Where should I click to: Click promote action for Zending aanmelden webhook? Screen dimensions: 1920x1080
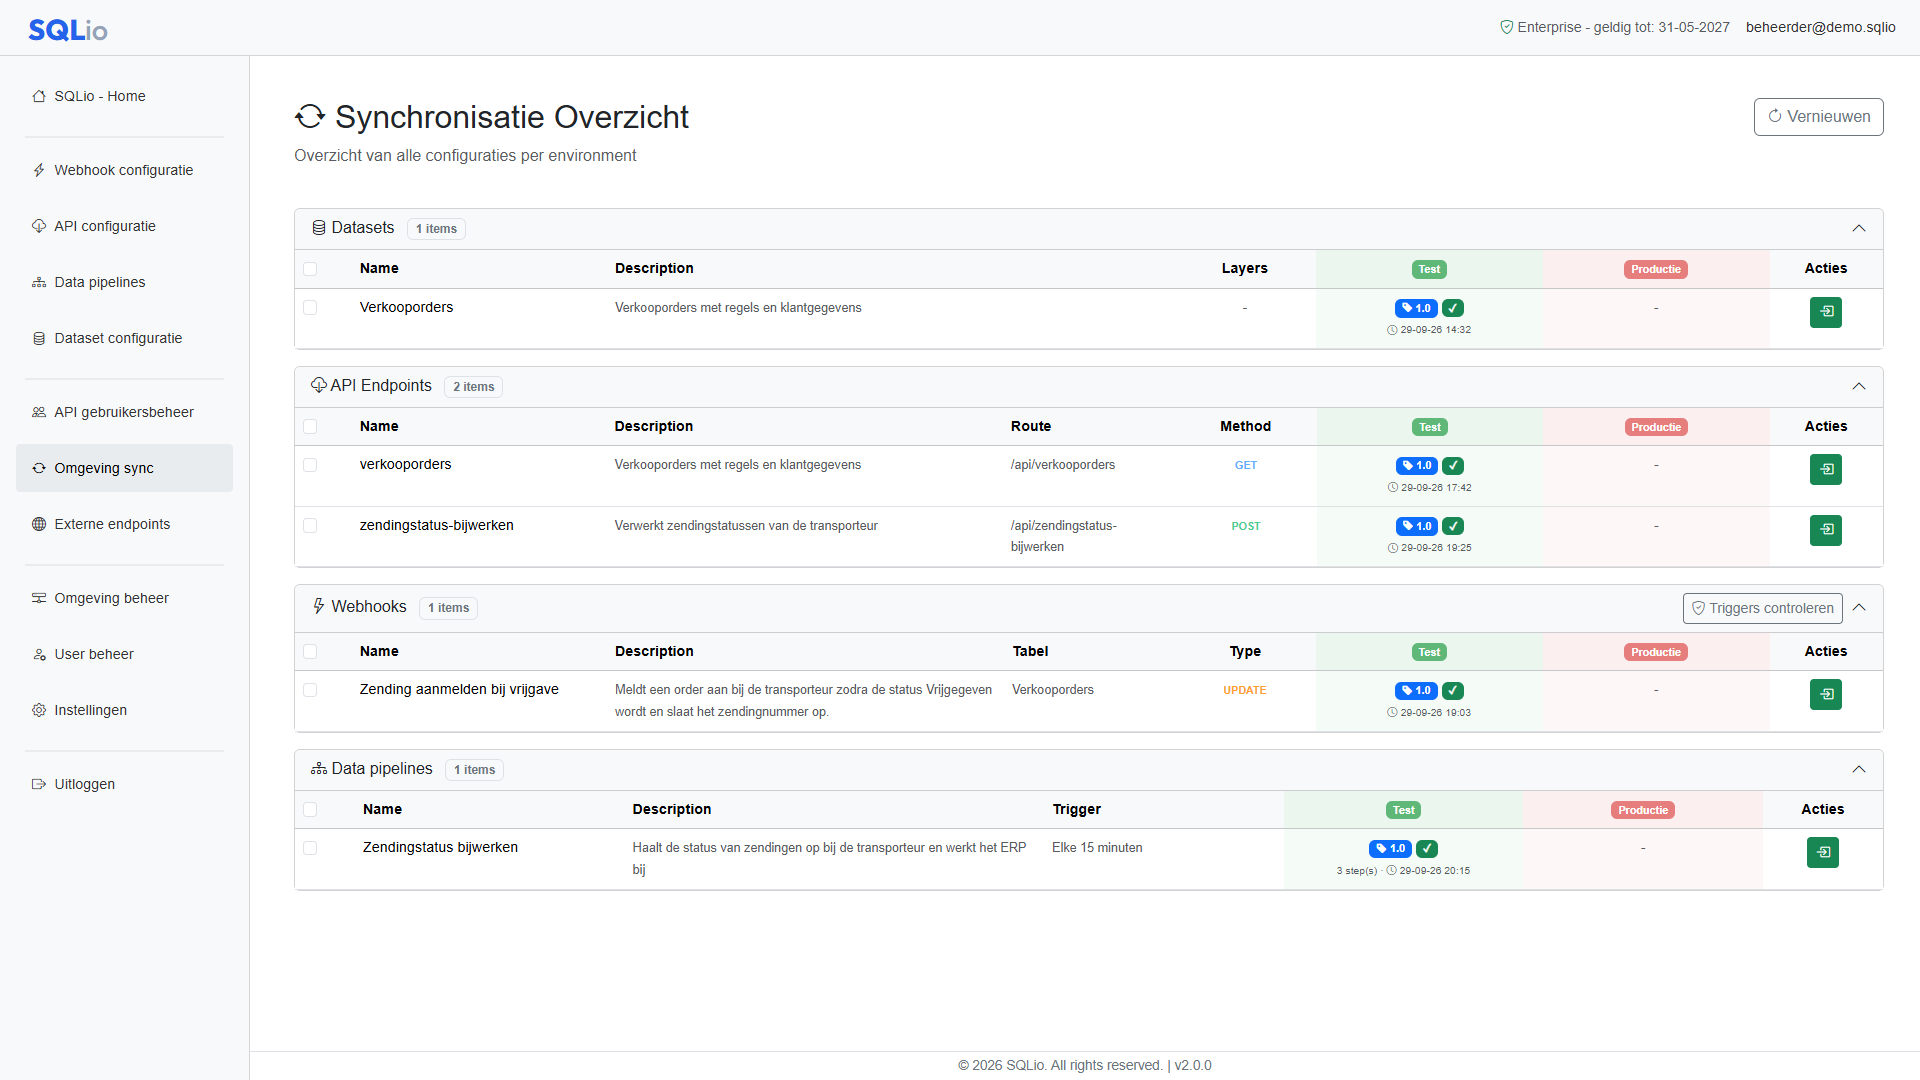click(x=1825, y=694)
